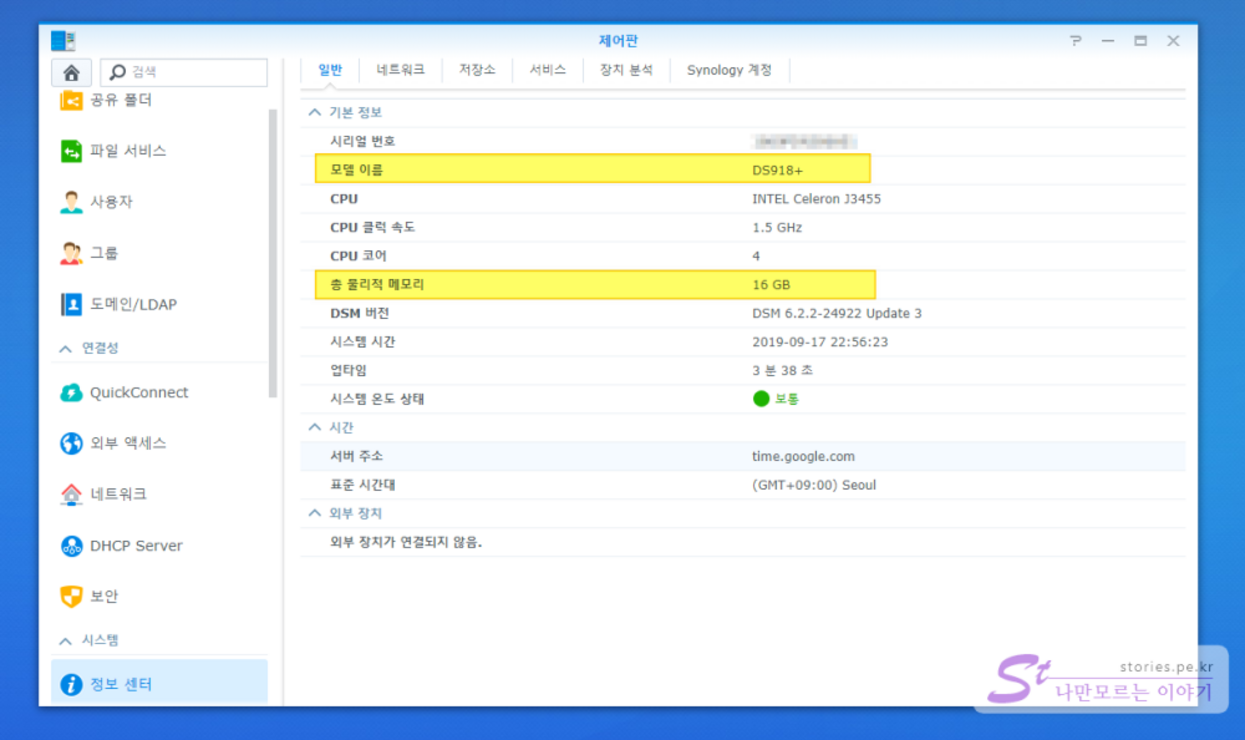Open the Synology 계정 tab
This screenshot has height=740, width=1245.
(729, 70)
